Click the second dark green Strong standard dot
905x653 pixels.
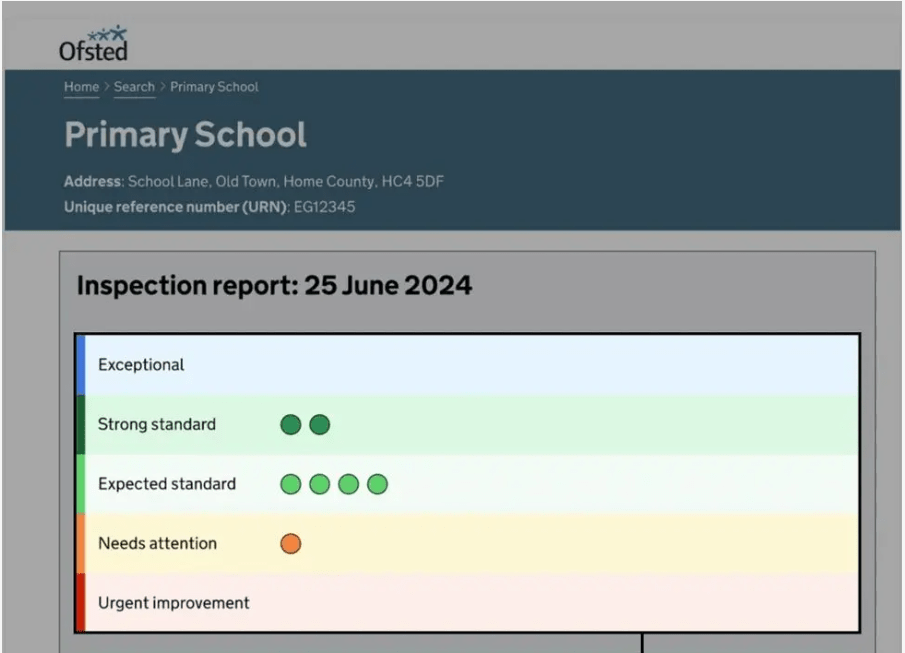319,425
